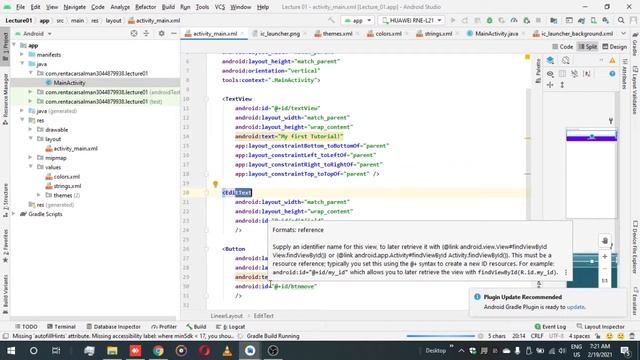Click the design surface layers icon
The width and height of the screenshot is (640, 360).
coord(550,60)
